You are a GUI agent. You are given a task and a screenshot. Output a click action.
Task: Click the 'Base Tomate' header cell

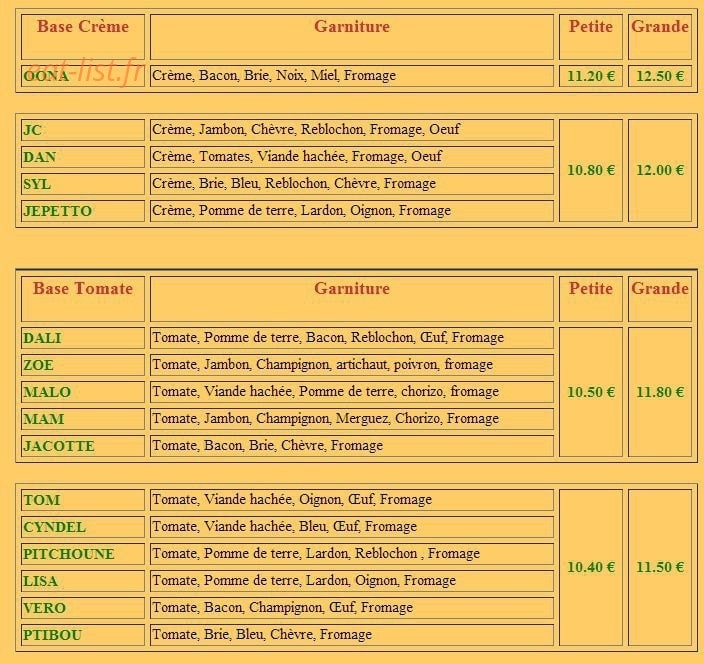83,299
